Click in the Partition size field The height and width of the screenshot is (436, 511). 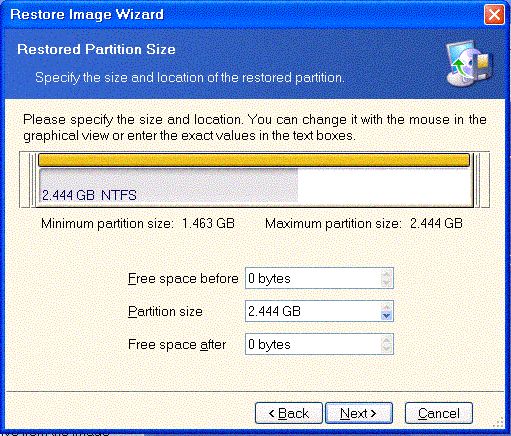(x=313, y=311)
